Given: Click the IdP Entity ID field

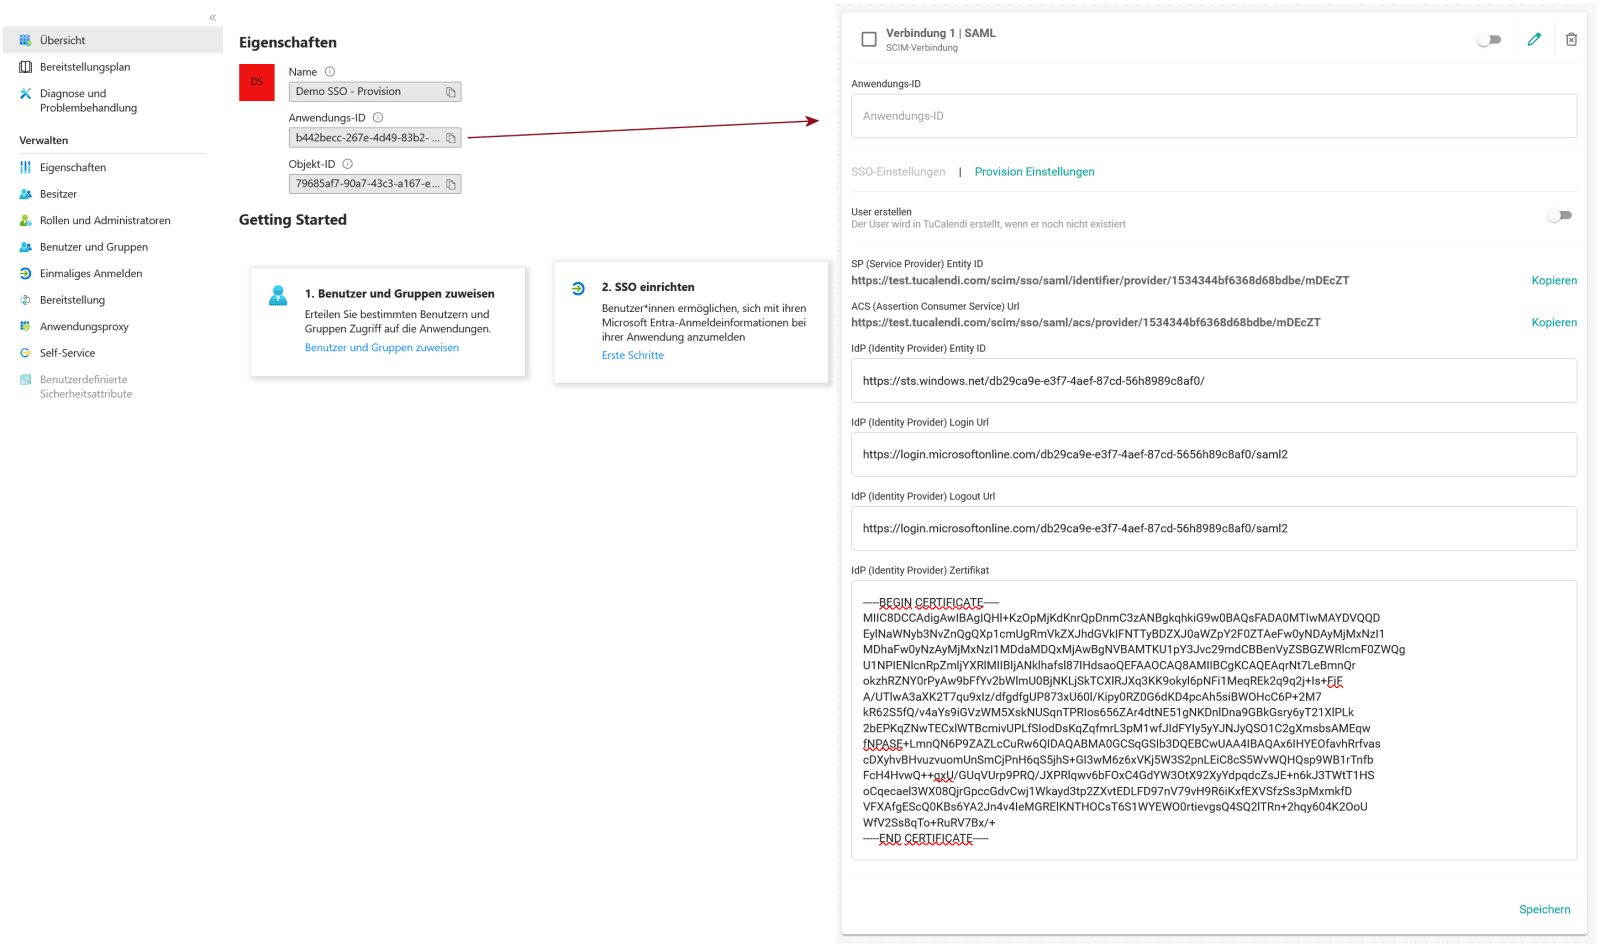Looking at the screenshot, I should (x=1214, y=381).
